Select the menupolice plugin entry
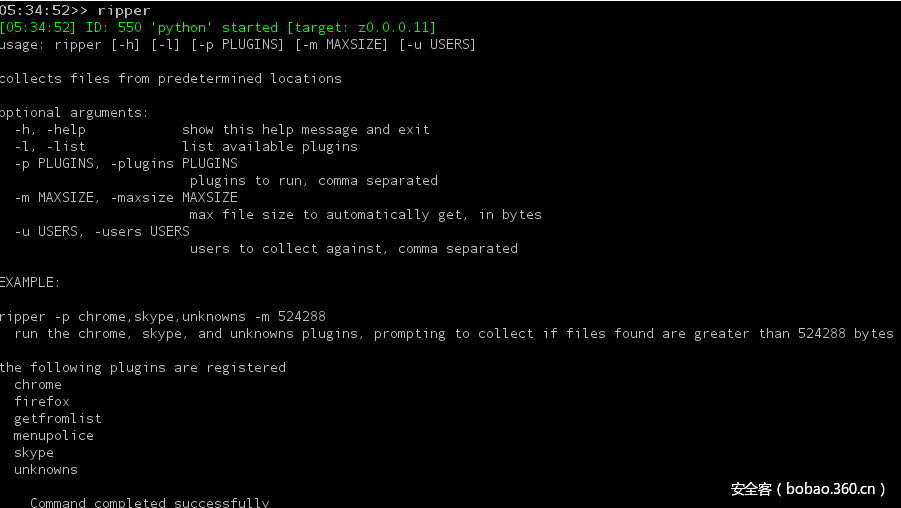The image size is (901, 508). click(54, 435)
